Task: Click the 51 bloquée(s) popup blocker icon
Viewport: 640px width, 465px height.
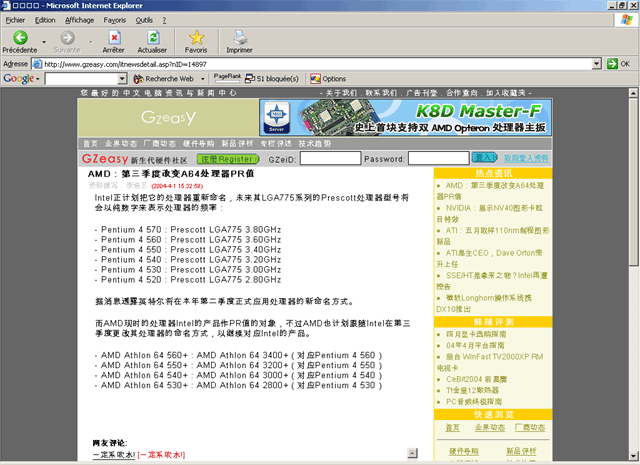Action: point(249,79)
